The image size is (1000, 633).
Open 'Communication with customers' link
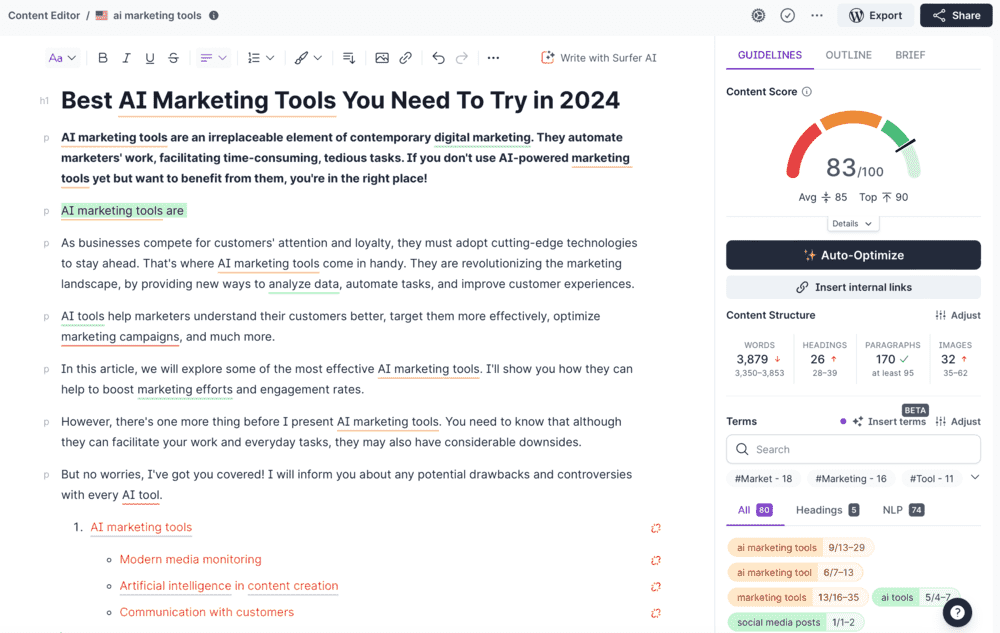click(207, 612)
